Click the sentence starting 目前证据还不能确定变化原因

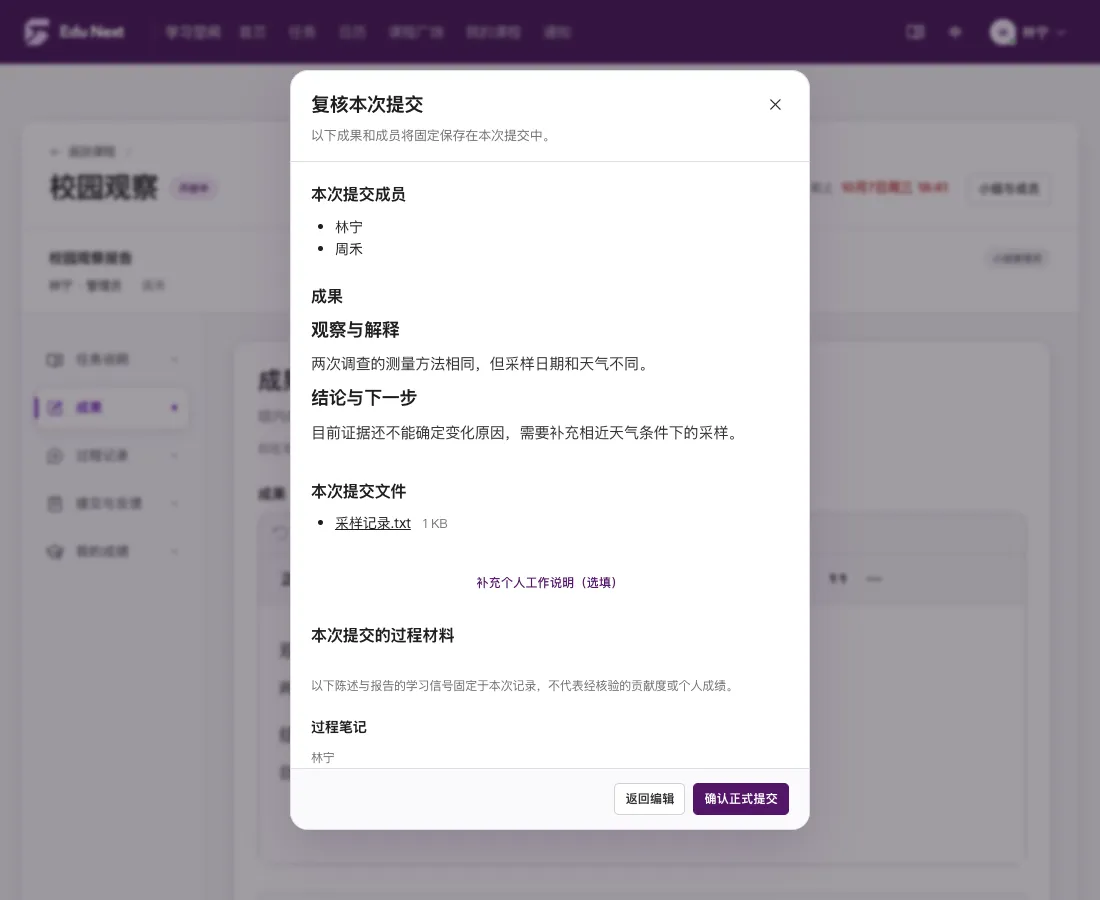(x=527, y=433)
